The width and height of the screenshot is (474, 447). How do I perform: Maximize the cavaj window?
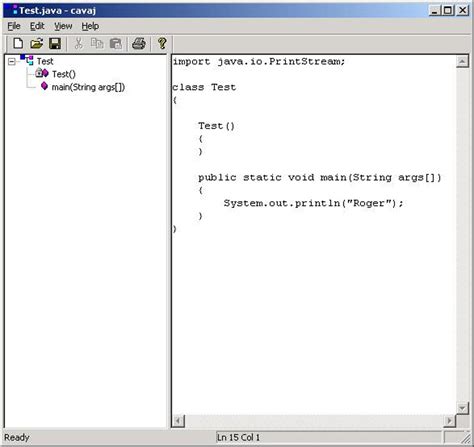[448, 10]
